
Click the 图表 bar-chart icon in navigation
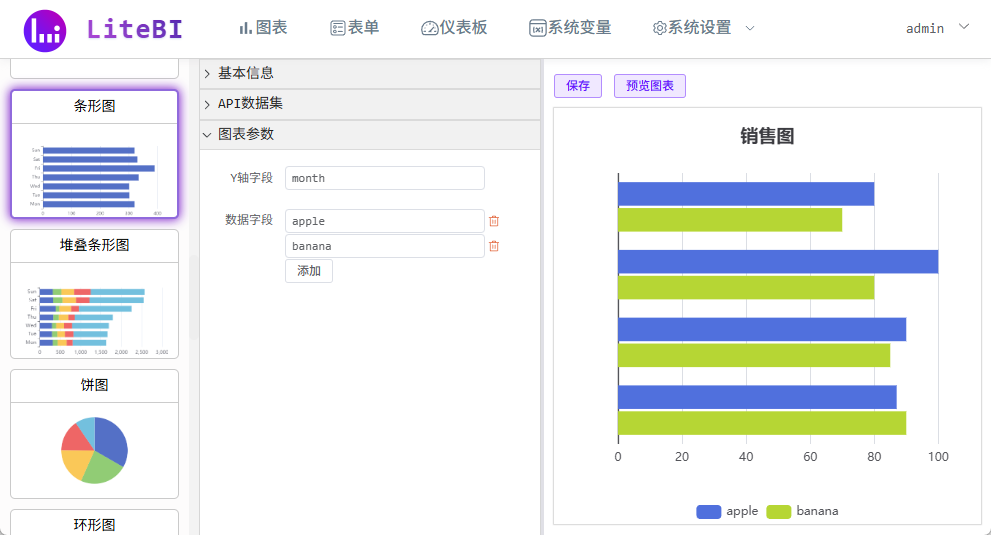pyautogui.click(x=245, y=28)
